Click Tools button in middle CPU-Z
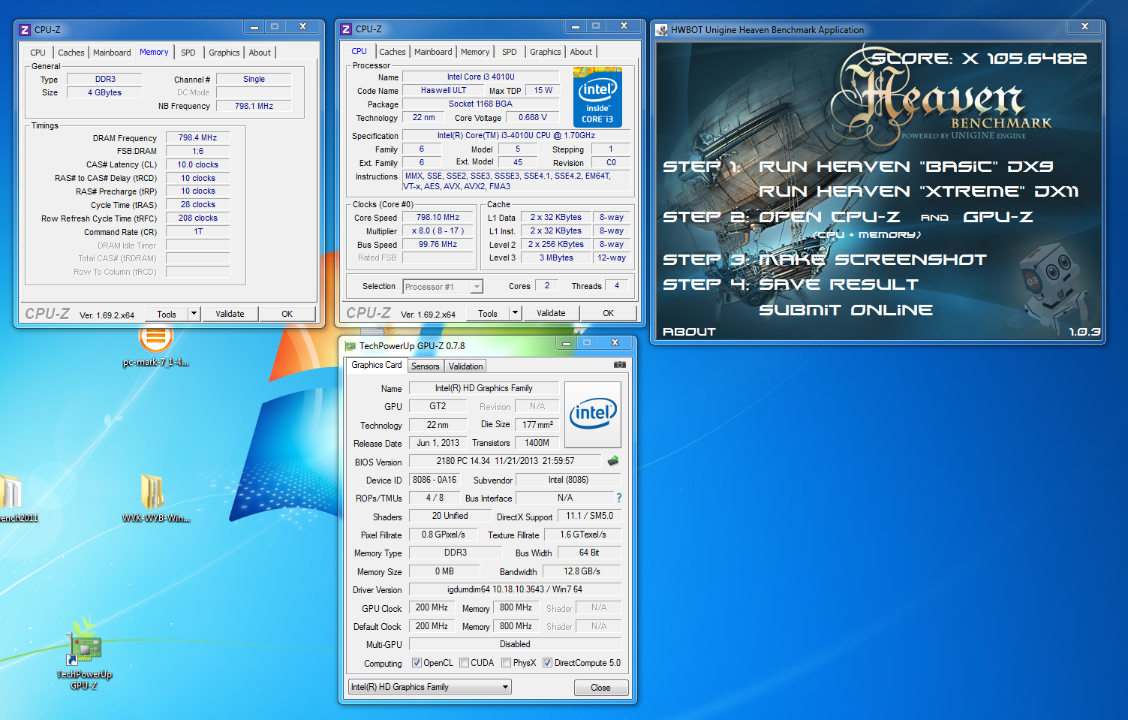The height and width of the screenshot is (720, 1128). point(488,313)
